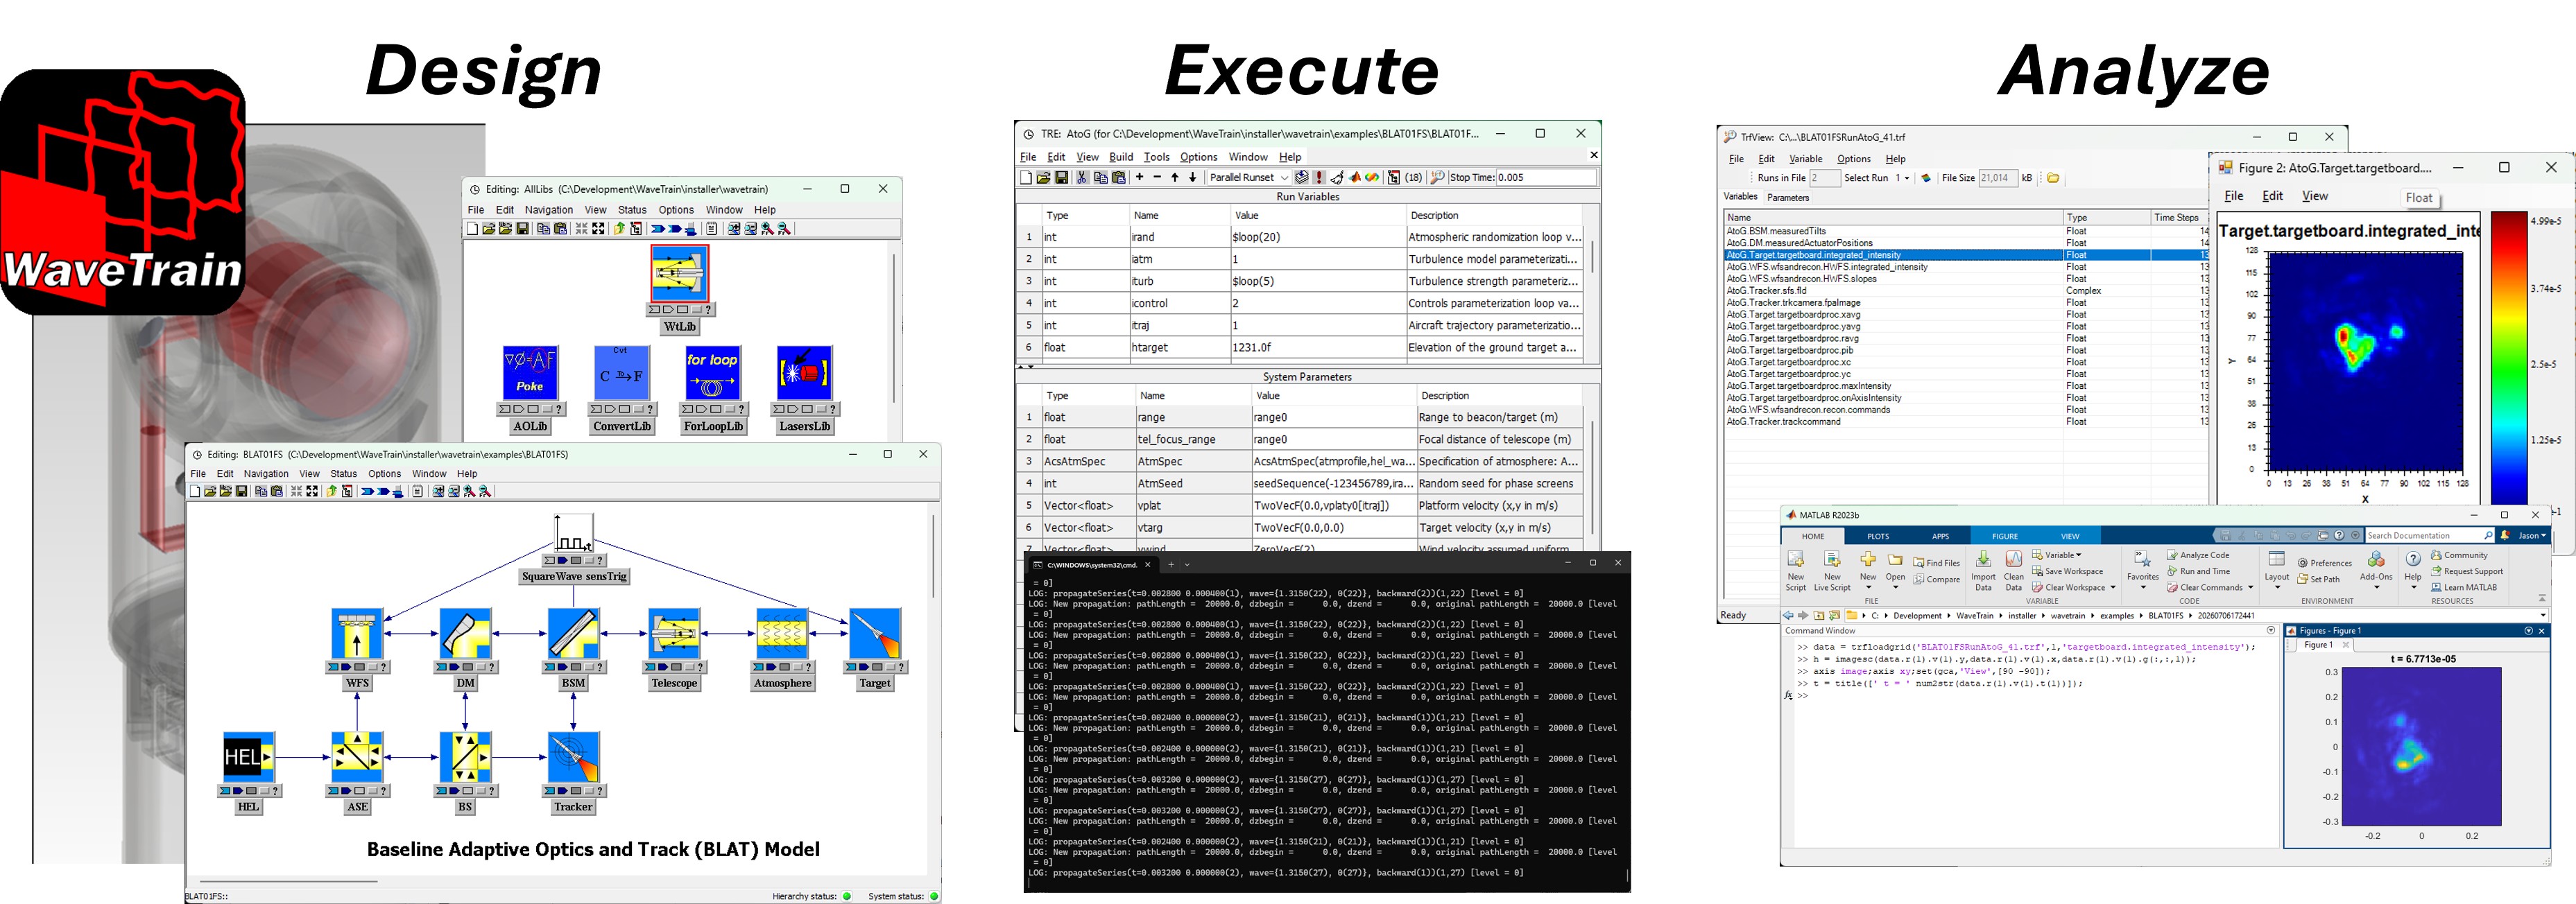Switch to the Parameters tab in TrfView
This screenshot has width=2576, height=904.
1788,198
